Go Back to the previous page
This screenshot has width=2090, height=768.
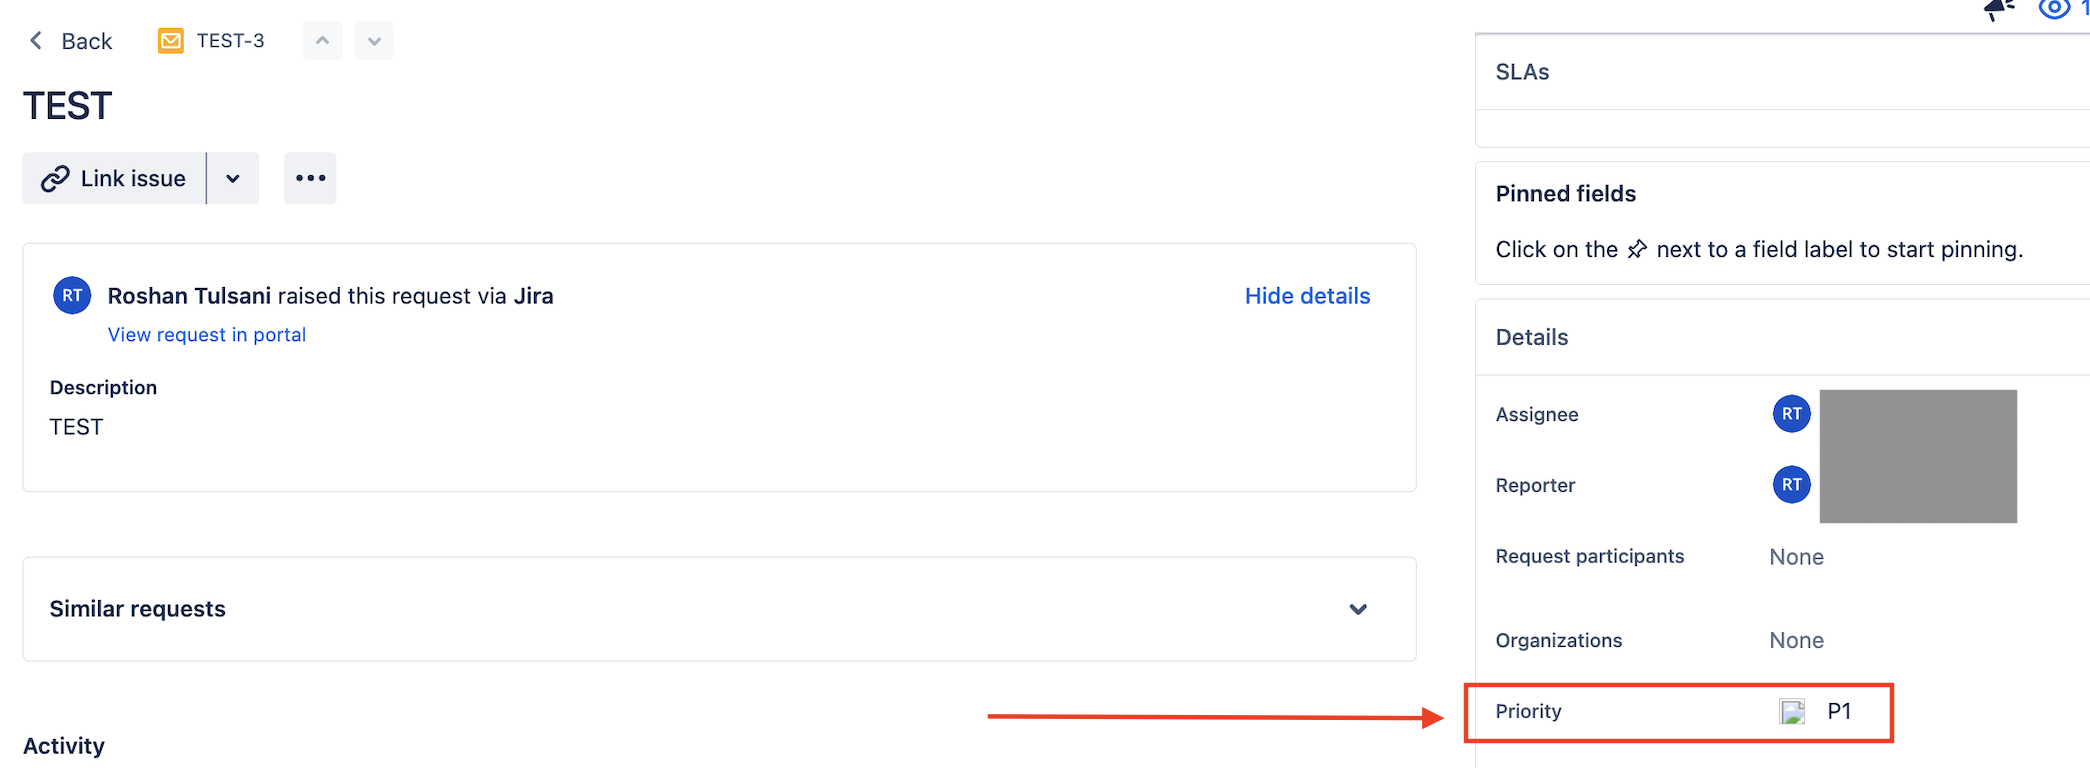pos(71,41)
